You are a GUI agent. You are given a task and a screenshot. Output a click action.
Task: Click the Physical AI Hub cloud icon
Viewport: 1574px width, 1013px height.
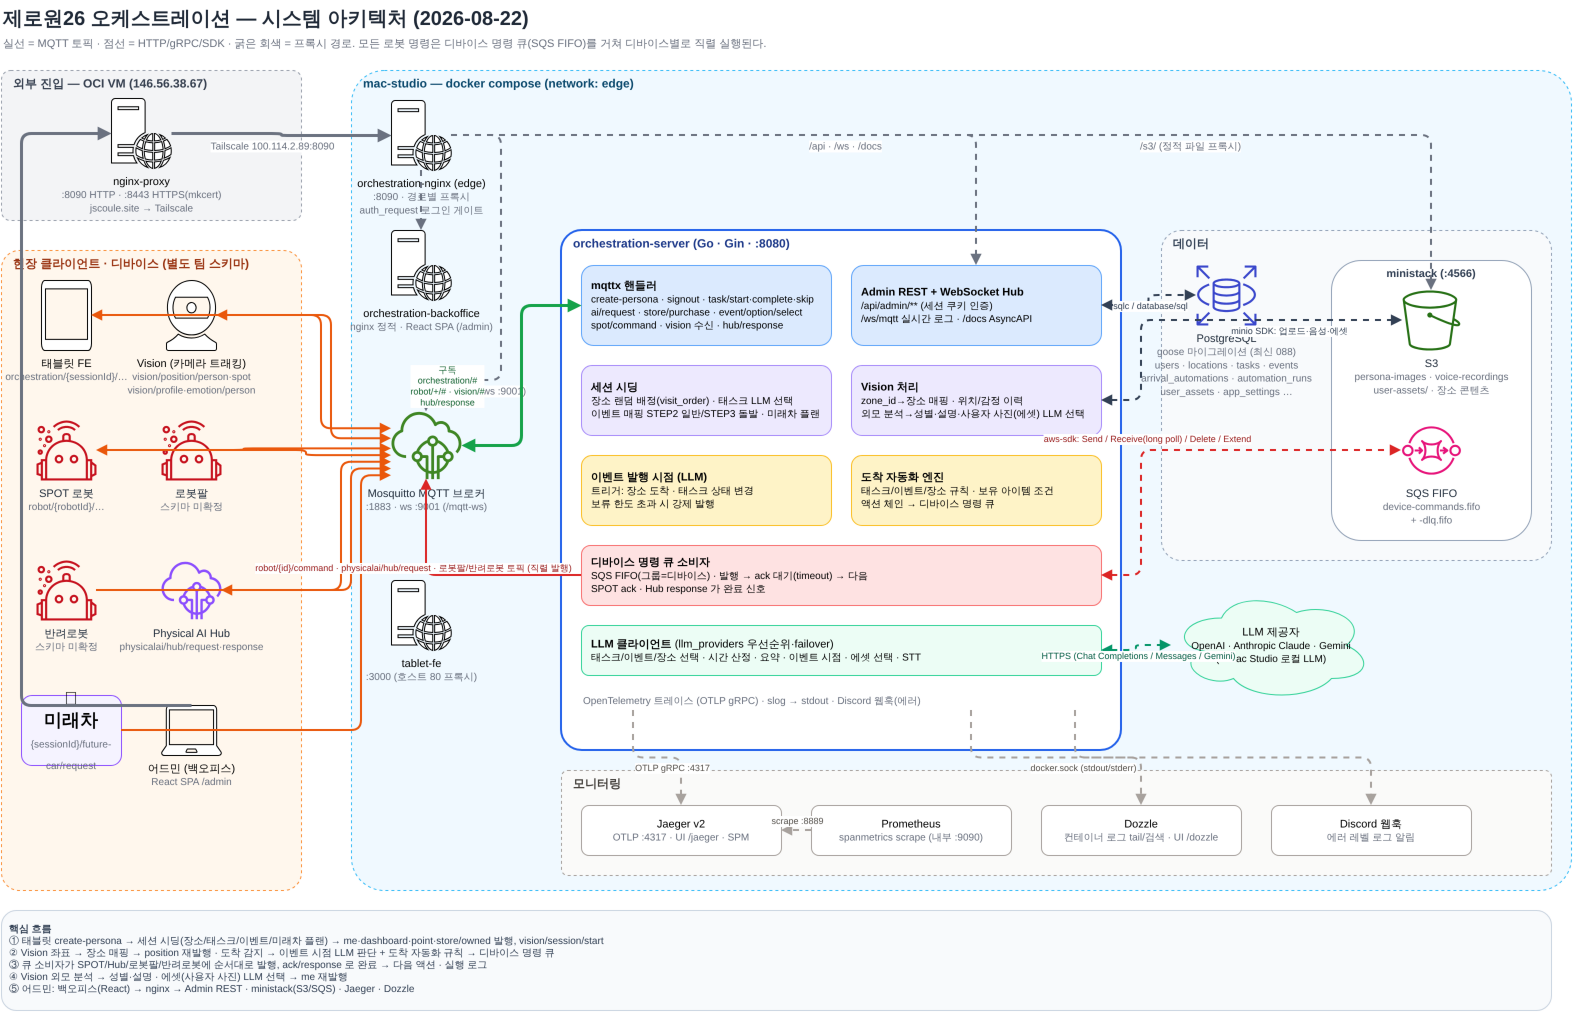(x=191, y=590)
